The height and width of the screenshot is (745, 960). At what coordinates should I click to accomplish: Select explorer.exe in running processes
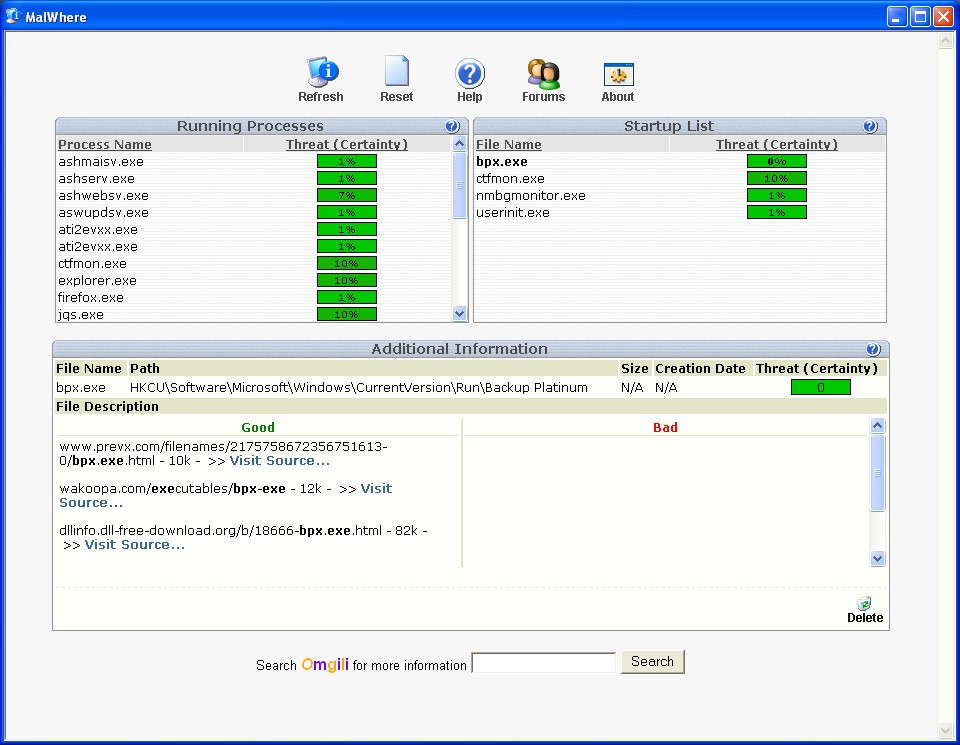97,281
